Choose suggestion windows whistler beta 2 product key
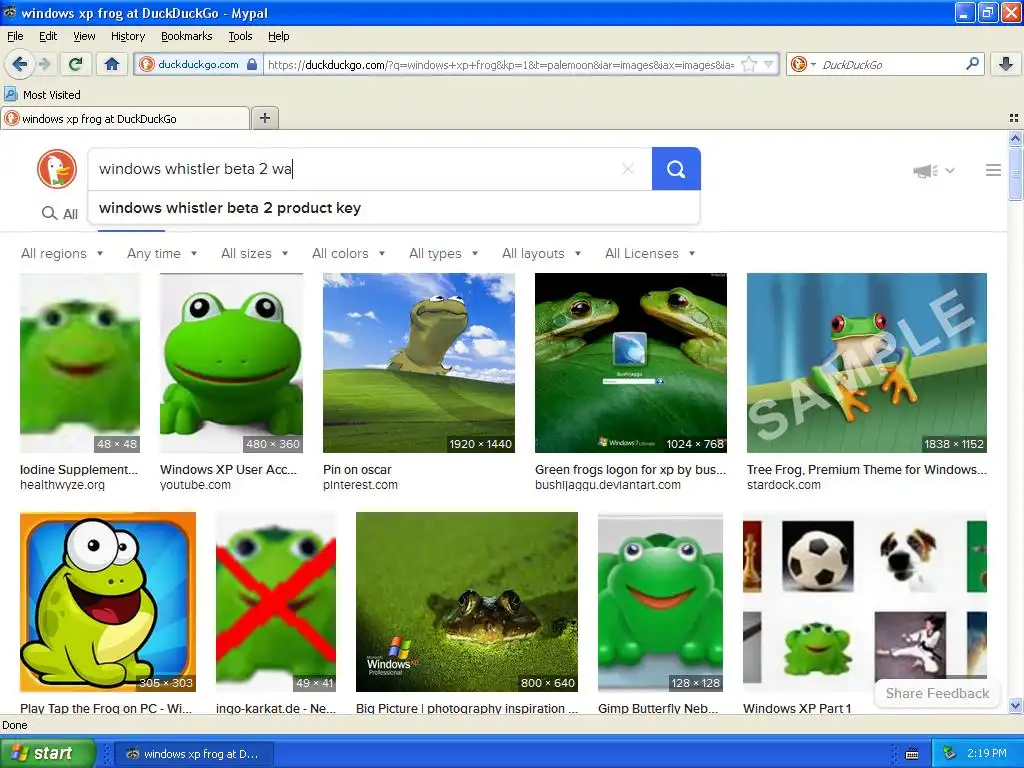 tap(394, 208)
